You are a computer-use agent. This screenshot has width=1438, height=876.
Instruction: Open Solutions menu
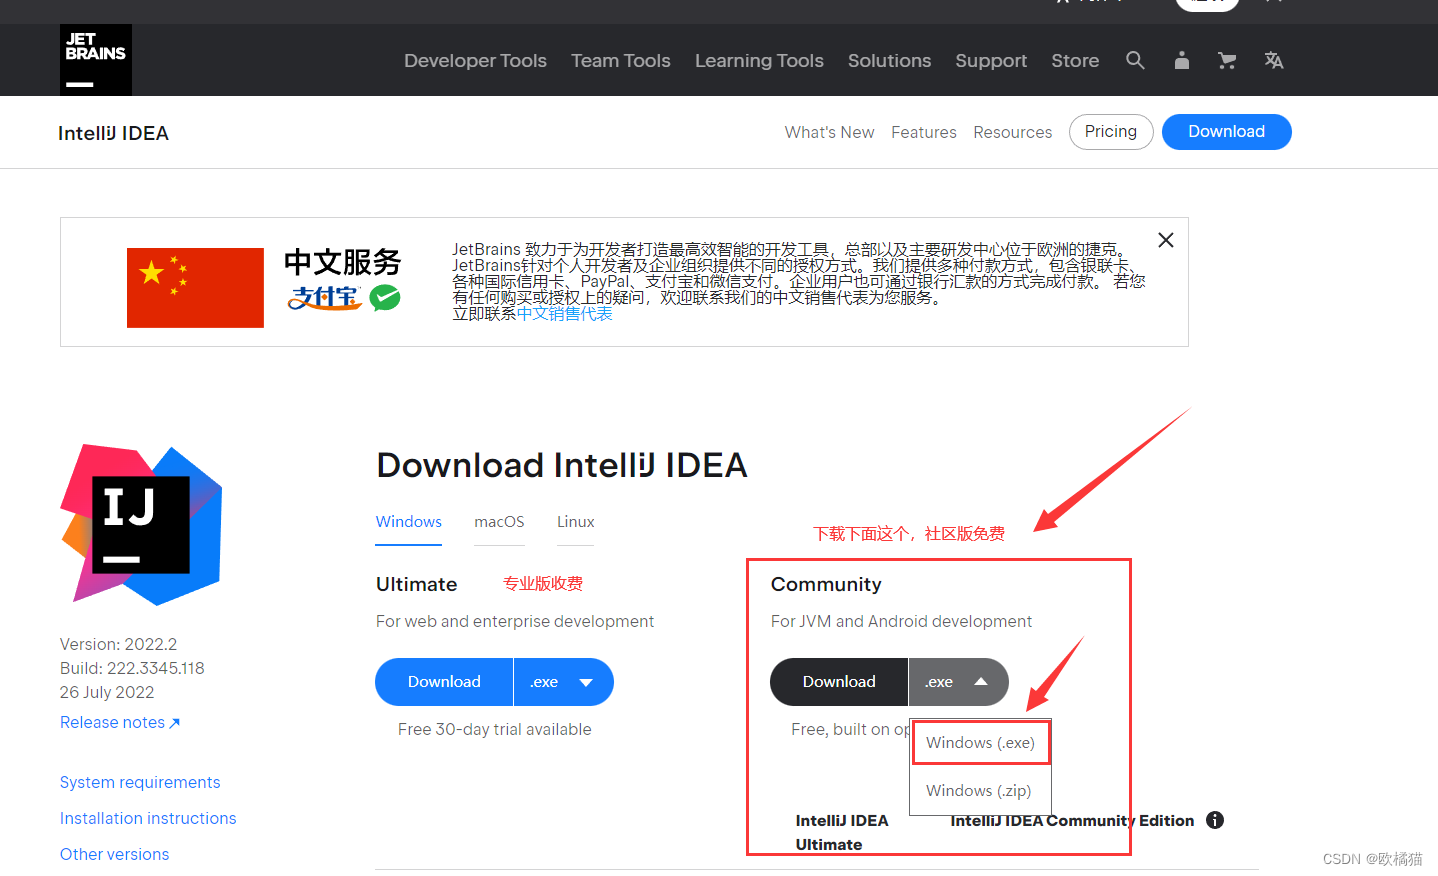click(x=889, y=61)
